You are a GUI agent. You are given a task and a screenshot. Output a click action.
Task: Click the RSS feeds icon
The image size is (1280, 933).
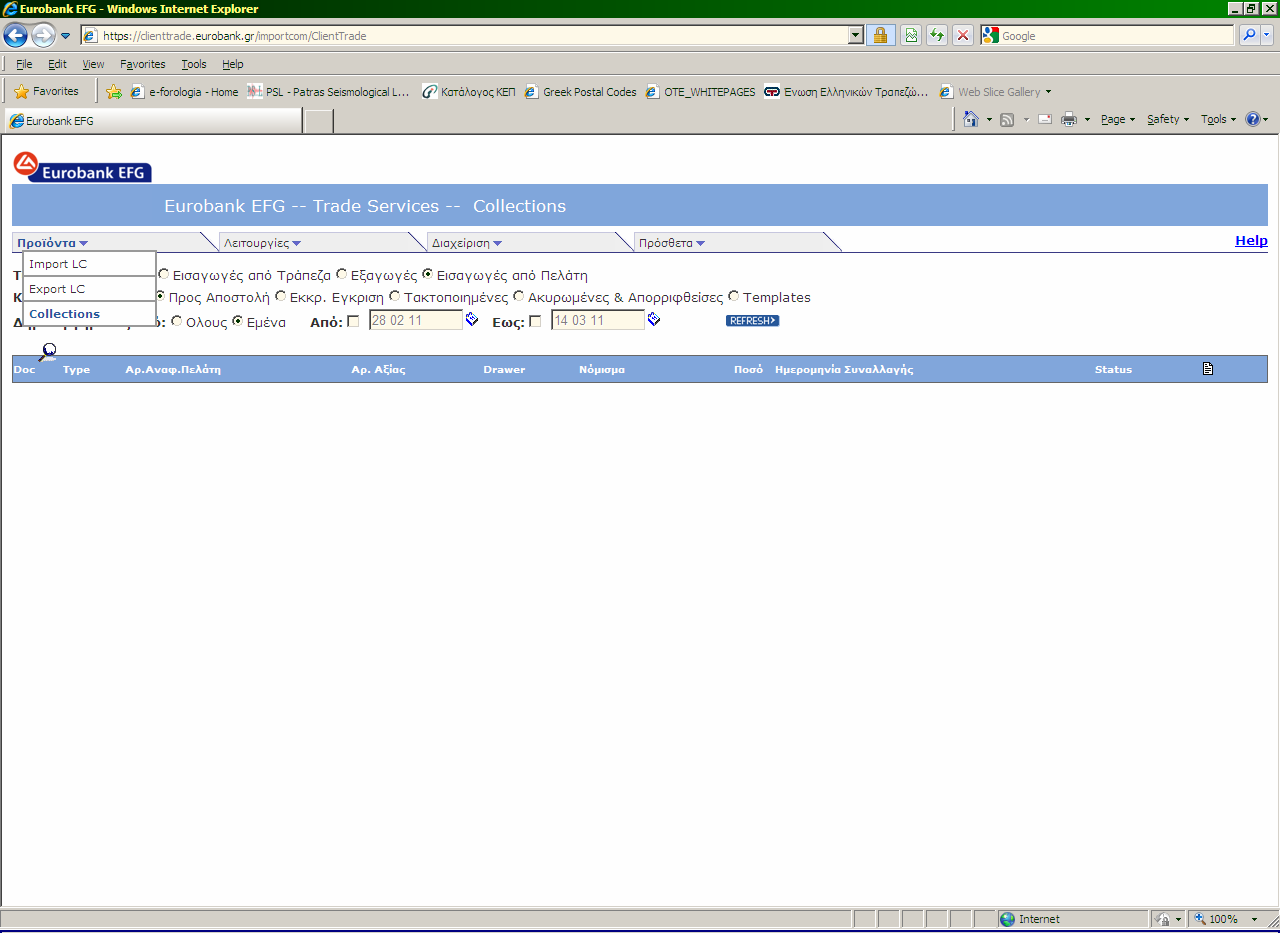(1007, 119)
